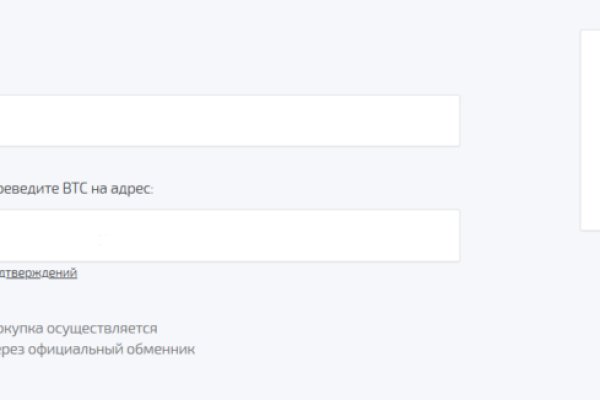Click the "переведите BTC на адрес:" label
600x400 pixels.
(76, 188)
